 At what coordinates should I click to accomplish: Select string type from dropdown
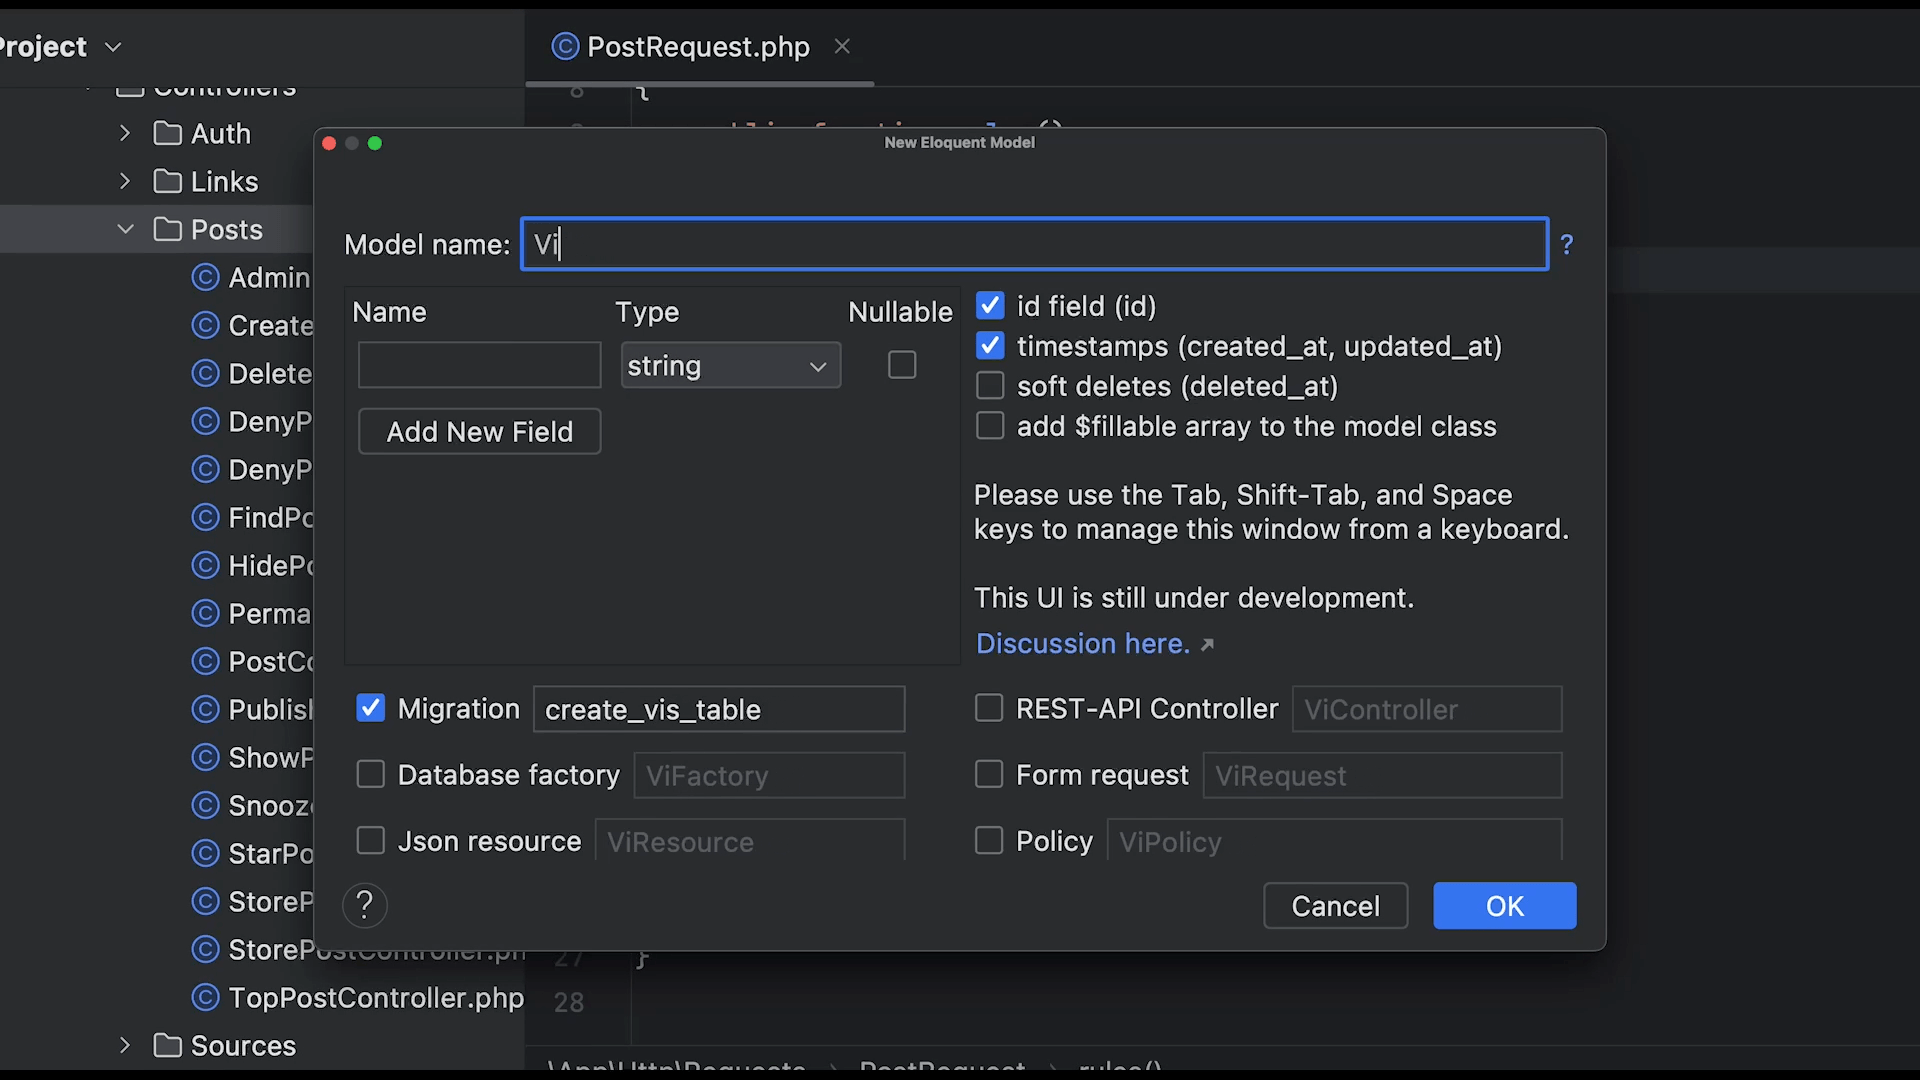click(x=728, y=365)
